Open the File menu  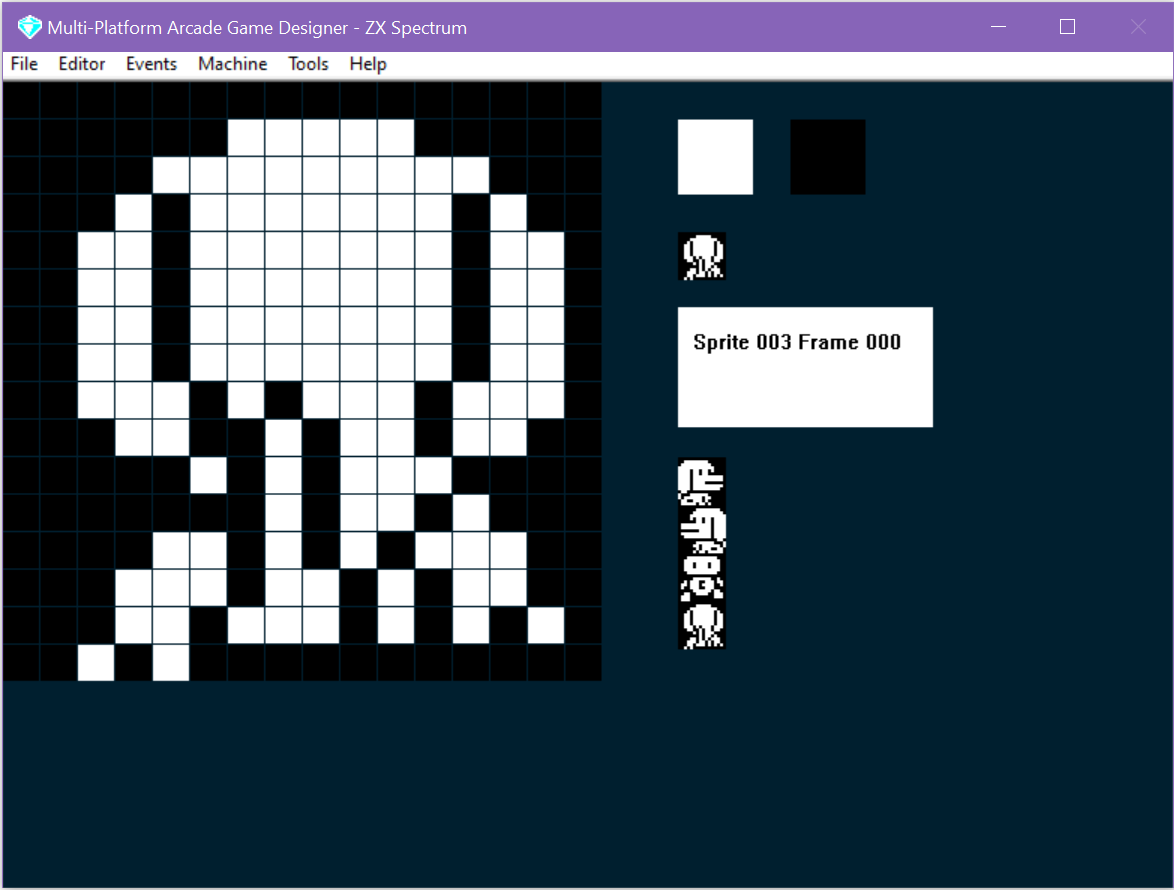point(24,64)
